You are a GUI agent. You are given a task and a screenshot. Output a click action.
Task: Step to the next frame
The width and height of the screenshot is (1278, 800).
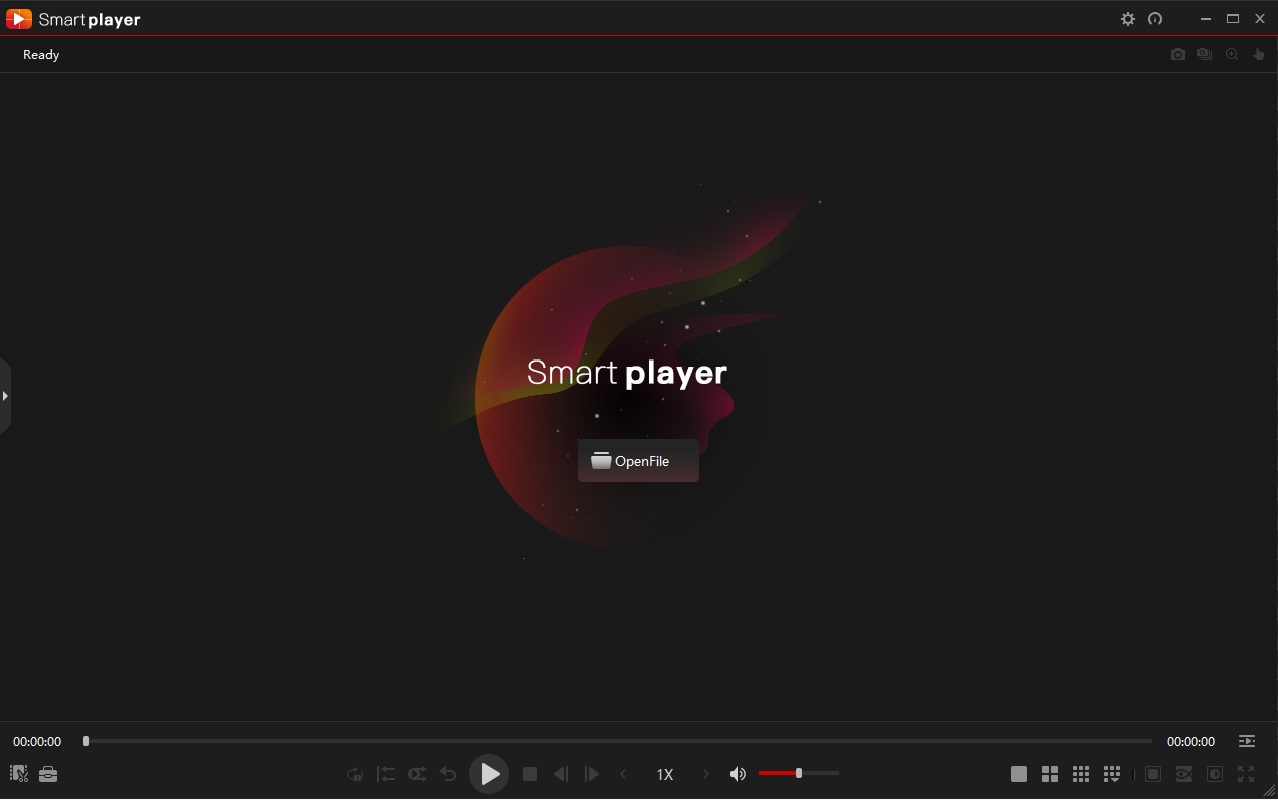(592, 774)
